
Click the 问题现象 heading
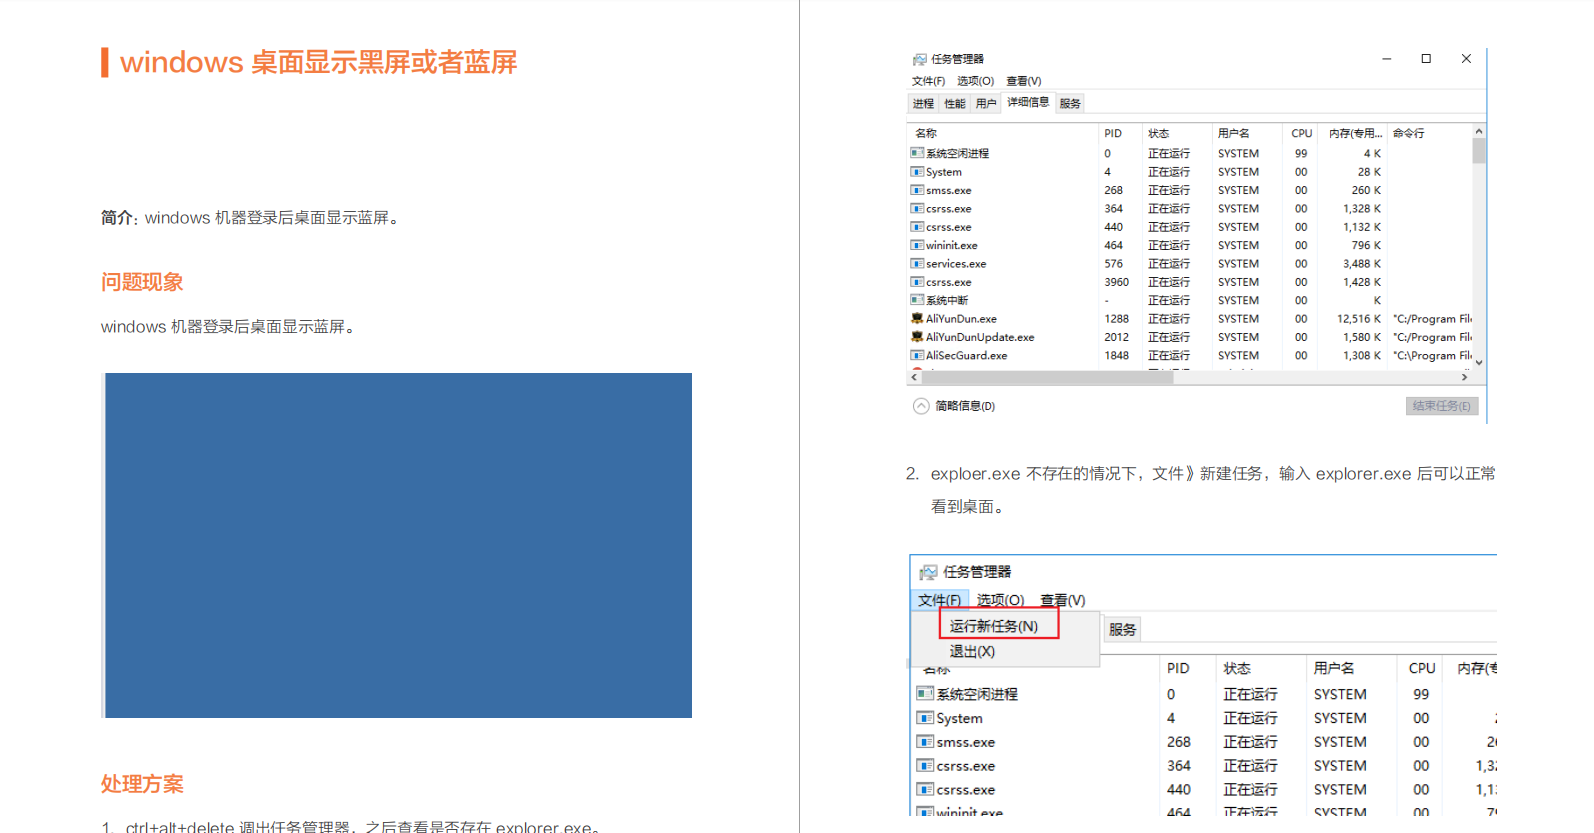click(x=142, y=282)
